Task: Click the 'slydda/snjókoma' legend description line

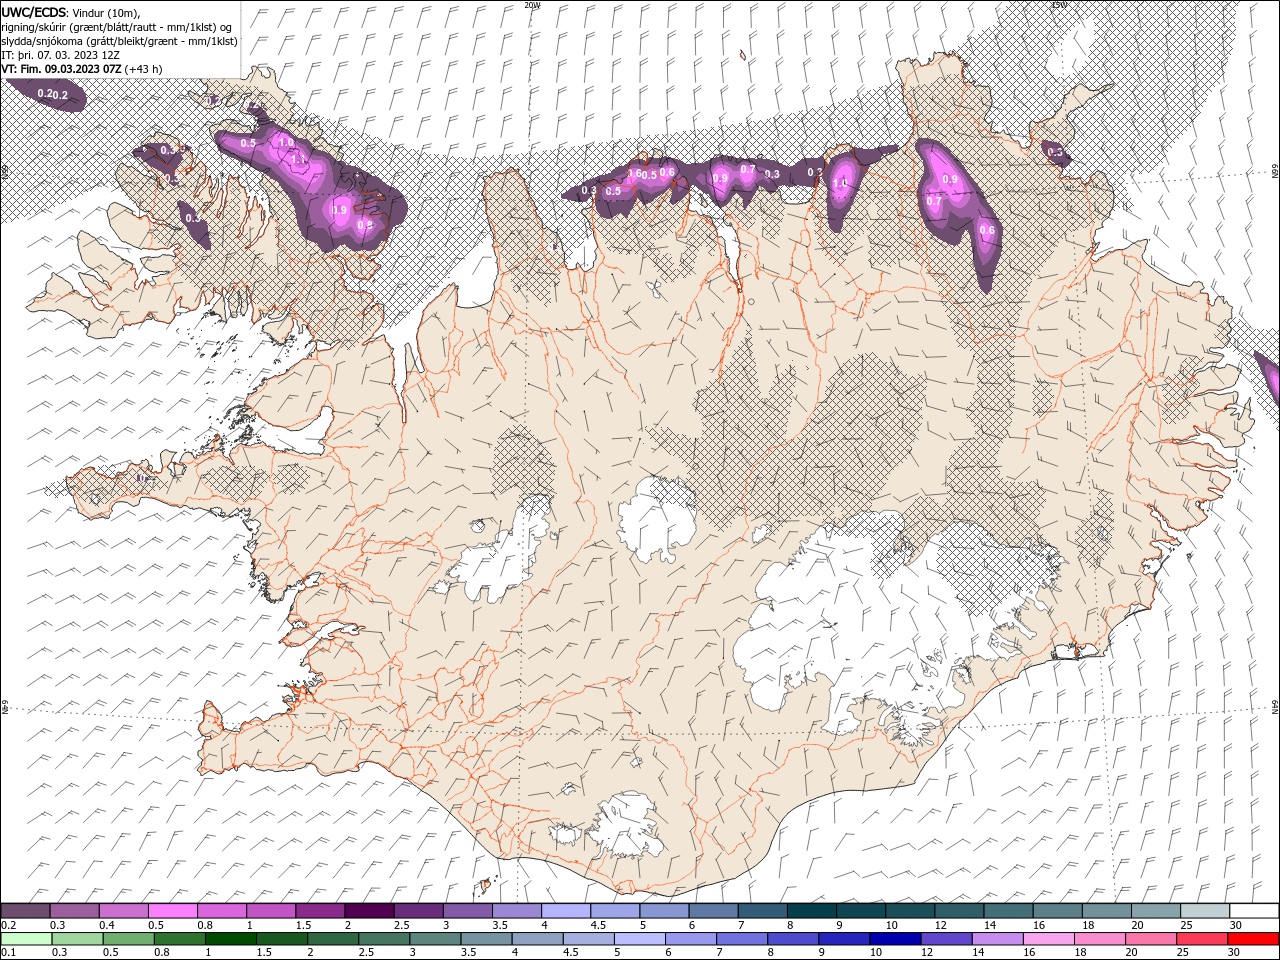Action: click(120, 41)
